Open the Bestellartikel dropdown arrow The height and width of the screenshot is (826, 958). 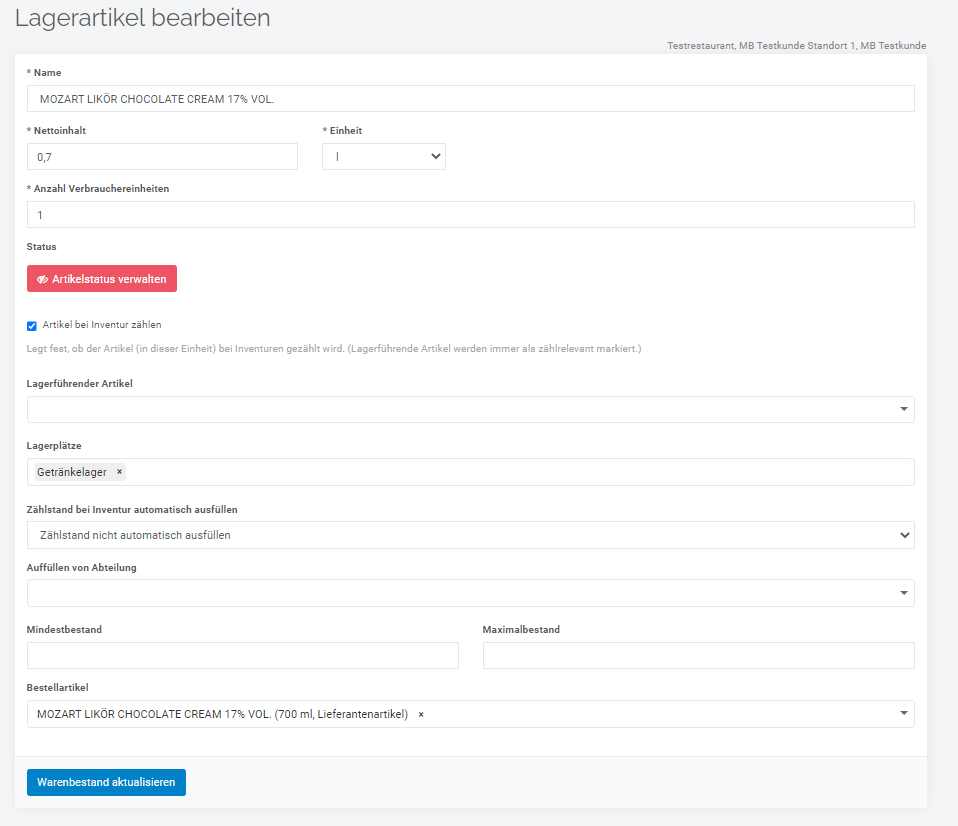[904, 713]
